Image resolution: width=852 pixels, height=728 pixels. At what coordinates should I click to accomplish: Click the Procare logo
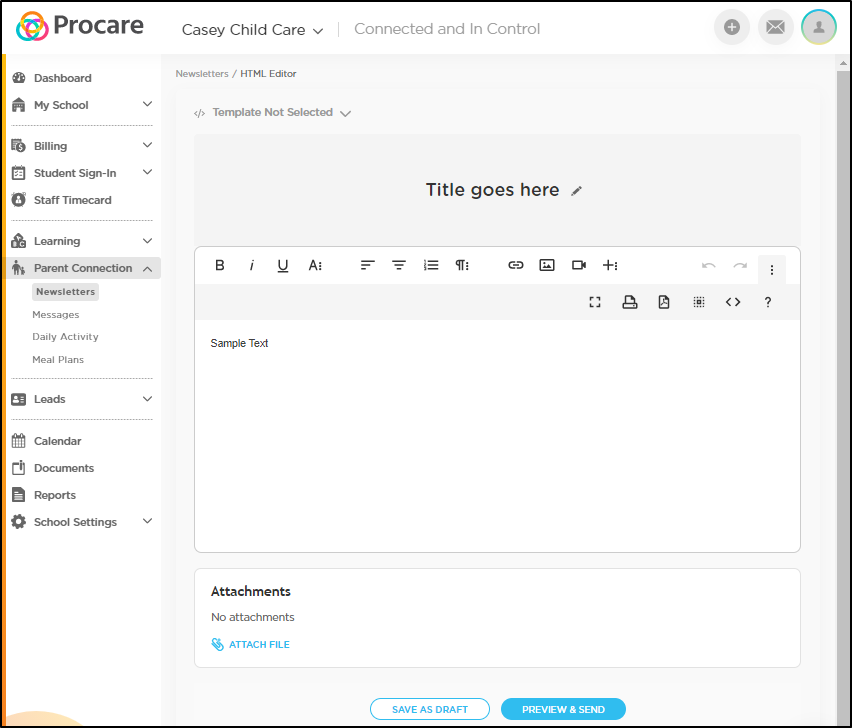click(80, 26)
